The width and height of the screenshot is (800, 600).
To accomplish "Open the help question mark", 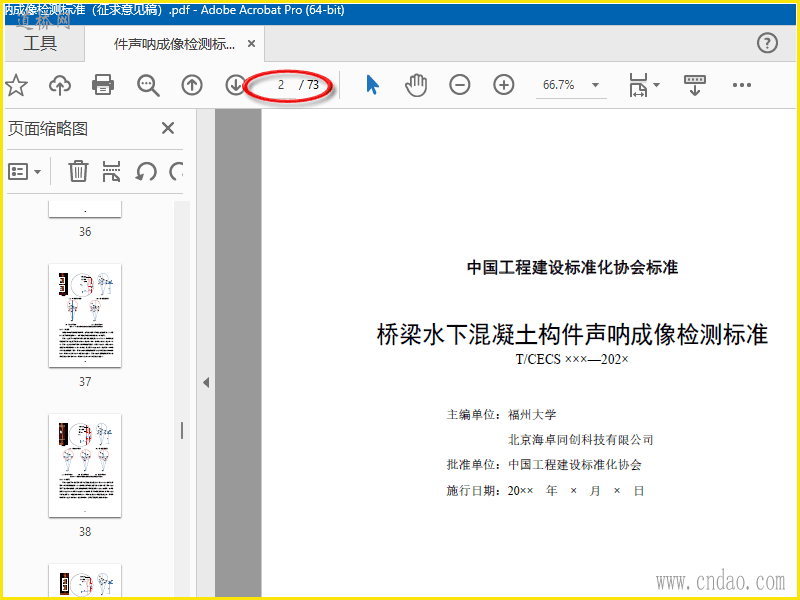I will (767, 43).
